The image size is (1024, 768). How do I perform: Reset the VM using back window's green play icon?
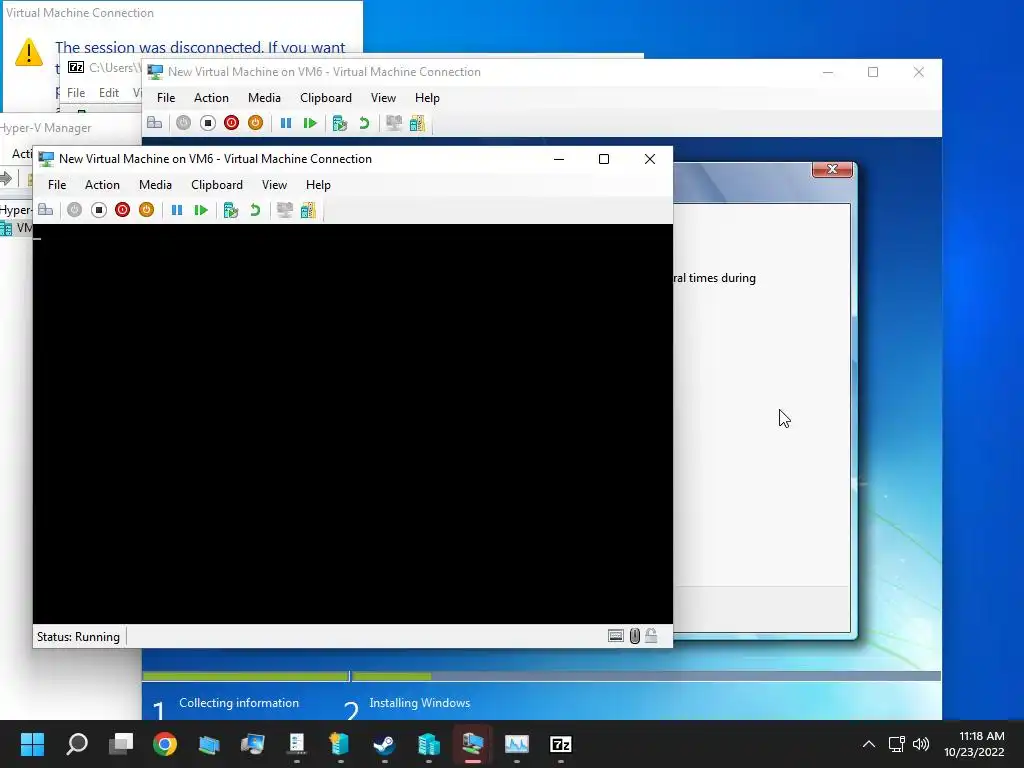[x=310, y=123]
